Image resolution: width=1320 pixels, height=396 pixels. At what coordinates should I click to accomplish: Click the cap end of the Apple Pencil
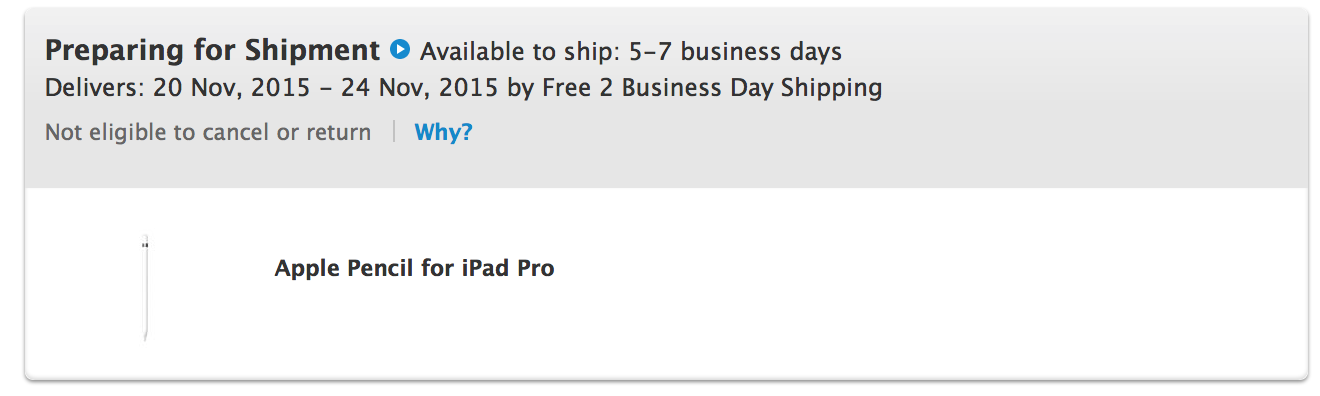(x=145, y=243)
